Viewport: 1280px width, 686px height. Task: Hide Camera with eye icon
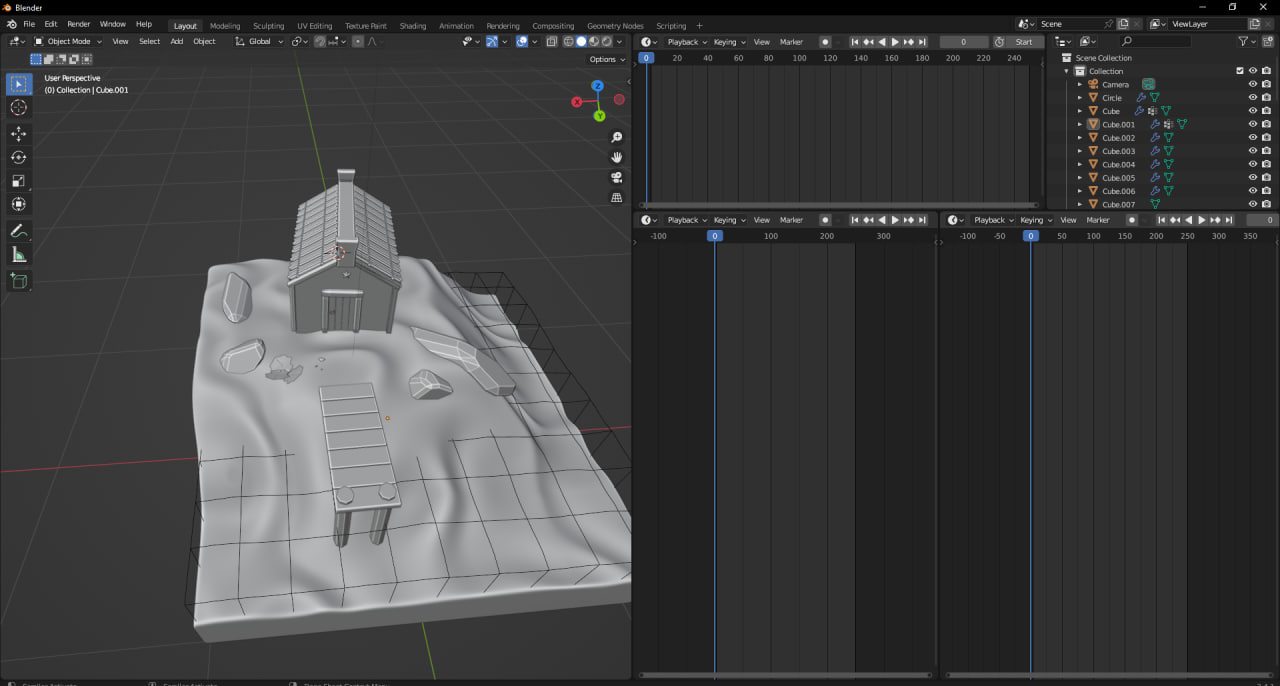pos(1253,84)
